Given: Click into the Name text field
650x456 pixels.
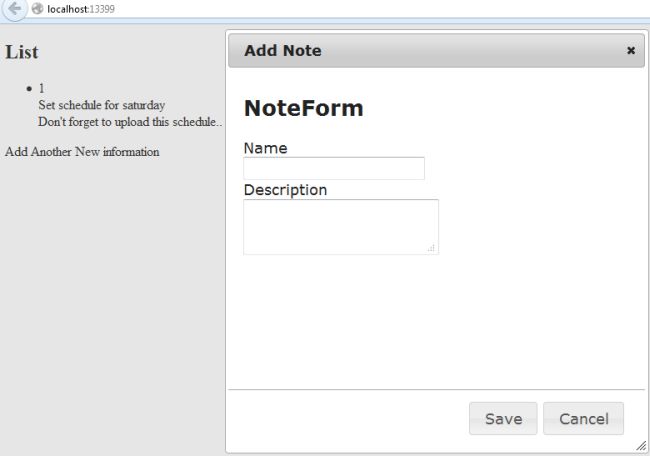Looking at the screenshot, I should (334, 168).
